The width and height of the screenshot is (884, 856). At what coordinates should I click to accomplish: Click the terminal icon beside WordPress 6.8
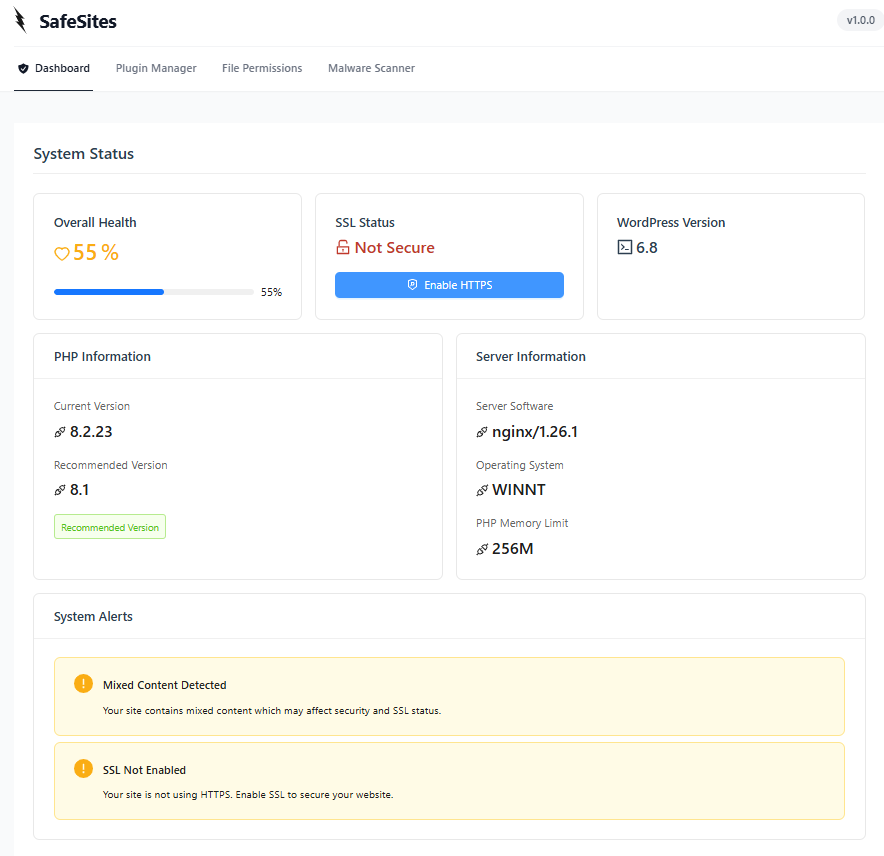click(x=625, y=248)
